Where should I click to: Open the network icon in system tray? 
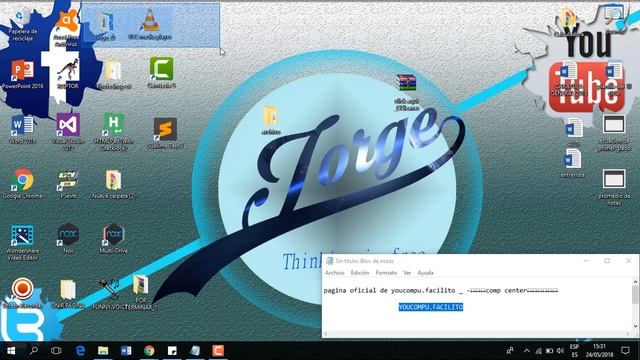pyautogui.click(x=538, y=351)
